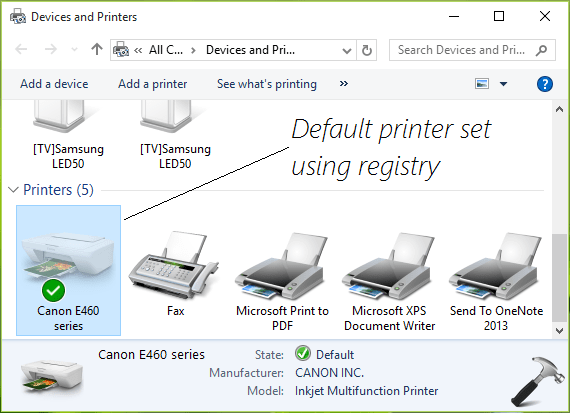Viewport: 570px width, 413px height.
Task: Select the first [TV]Samsung LED50 device
Action: tap(68, 135)
